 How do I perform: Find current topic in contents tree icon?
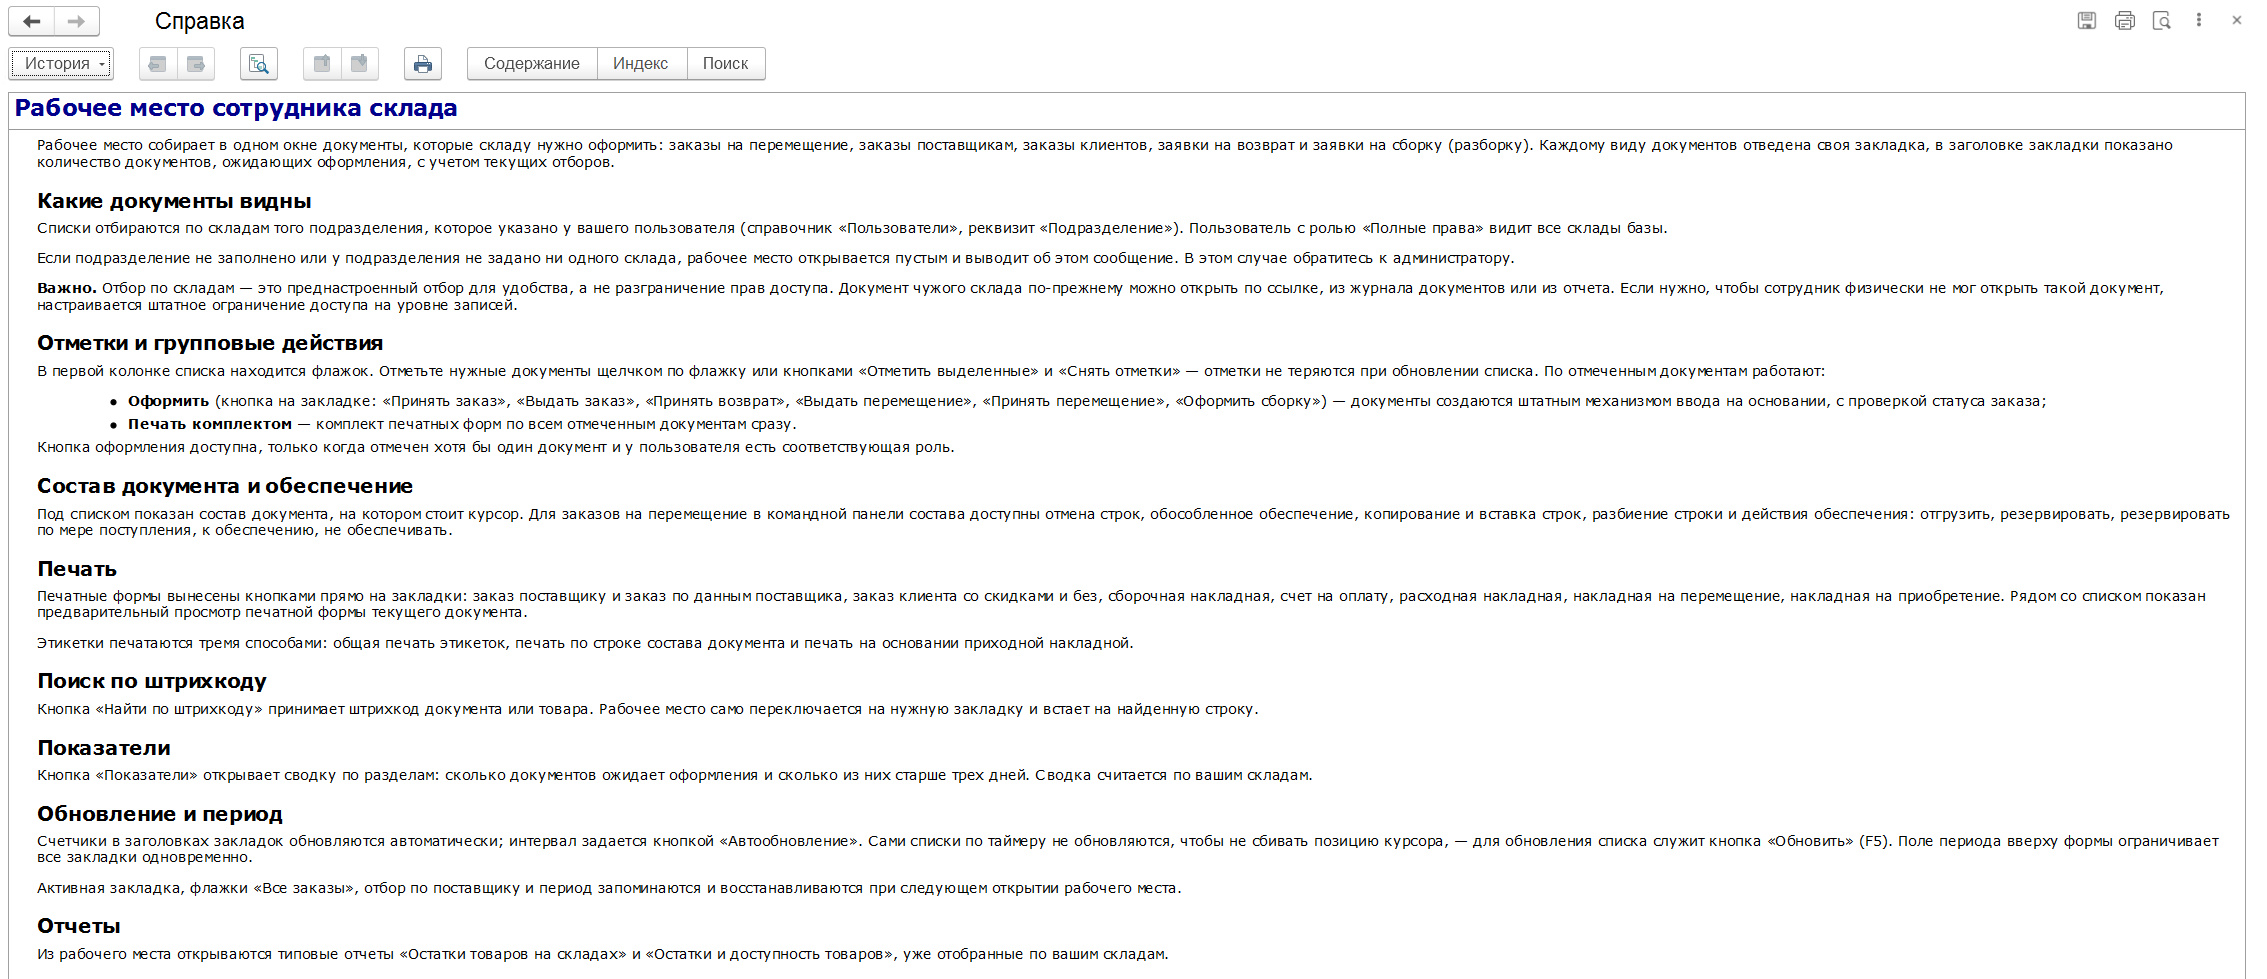259,64
